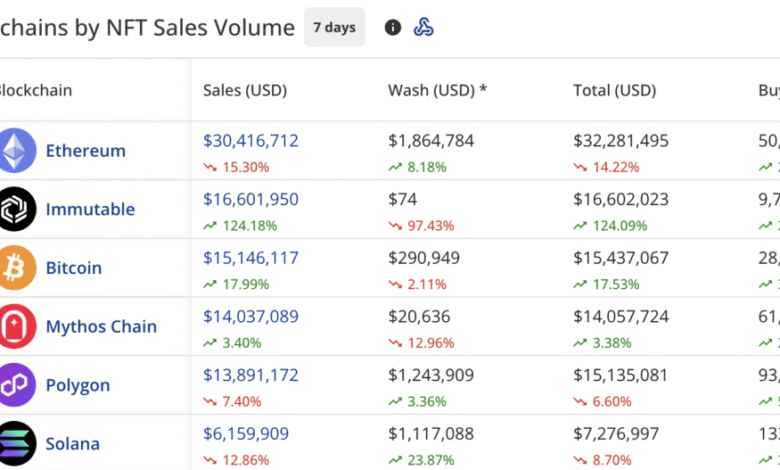
Task: Sort by Total (USD) column header
Action: point(614,90)
